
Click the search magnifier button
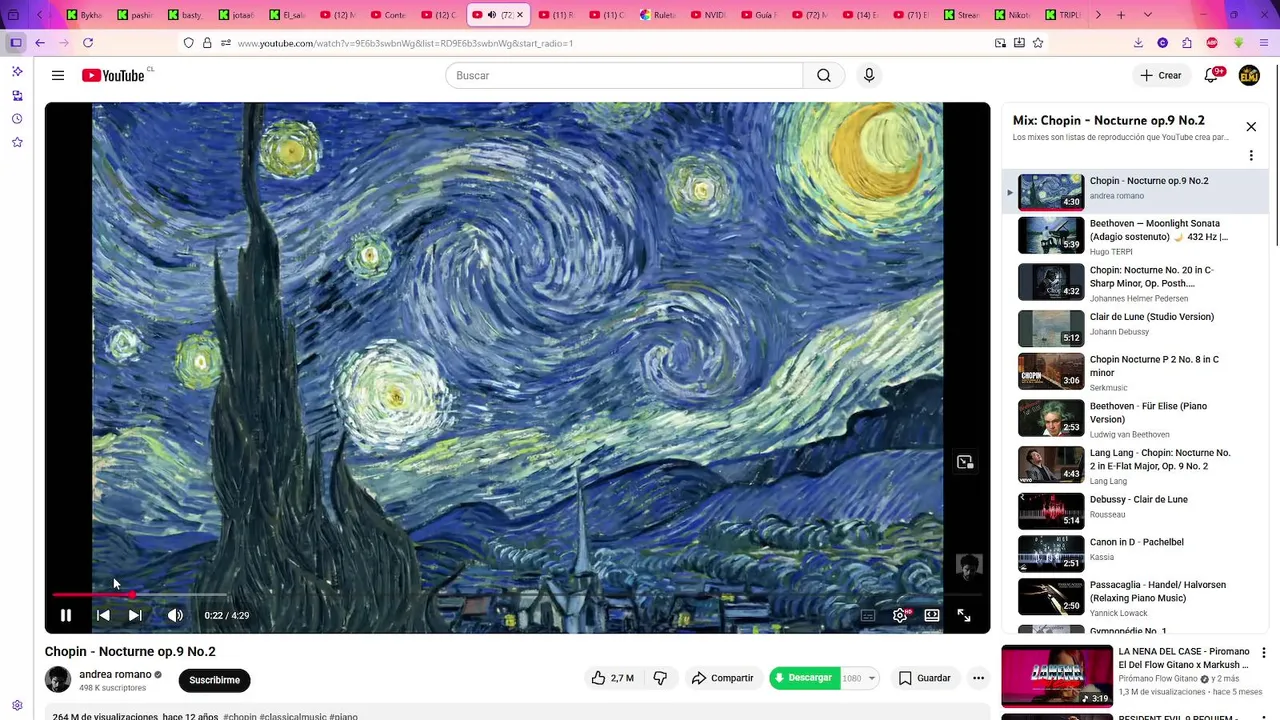(x=824, y=75)
